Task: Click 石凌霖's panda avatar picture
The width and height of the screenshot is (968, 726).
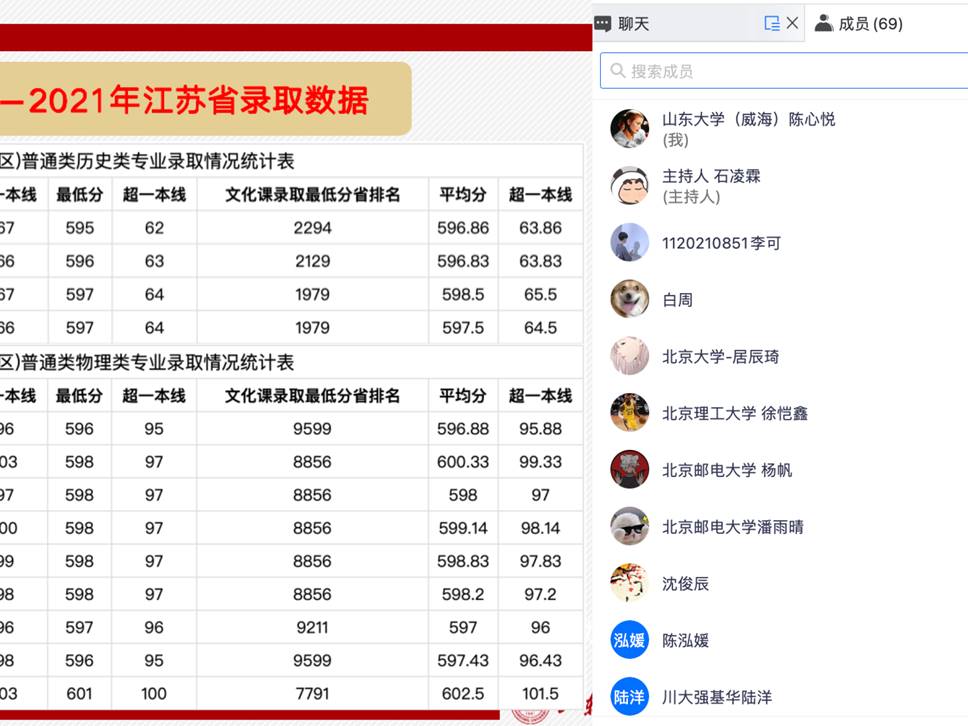Action: [629, 184]
